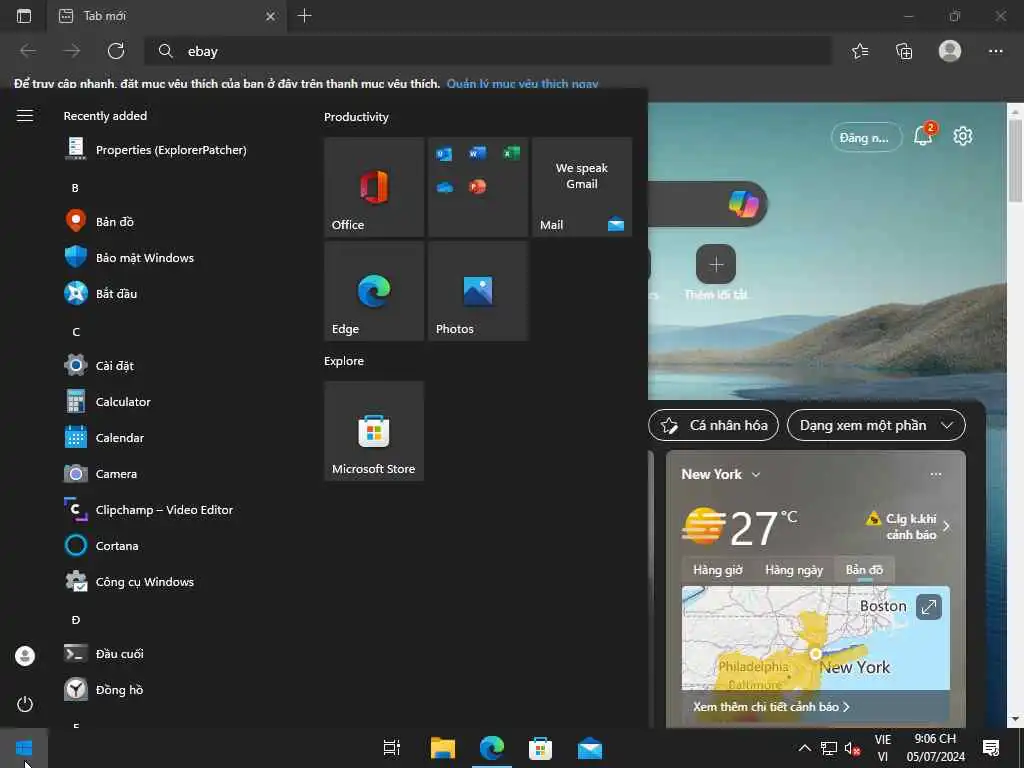Click the Đăng nhập sign-in button

point(865,138)
